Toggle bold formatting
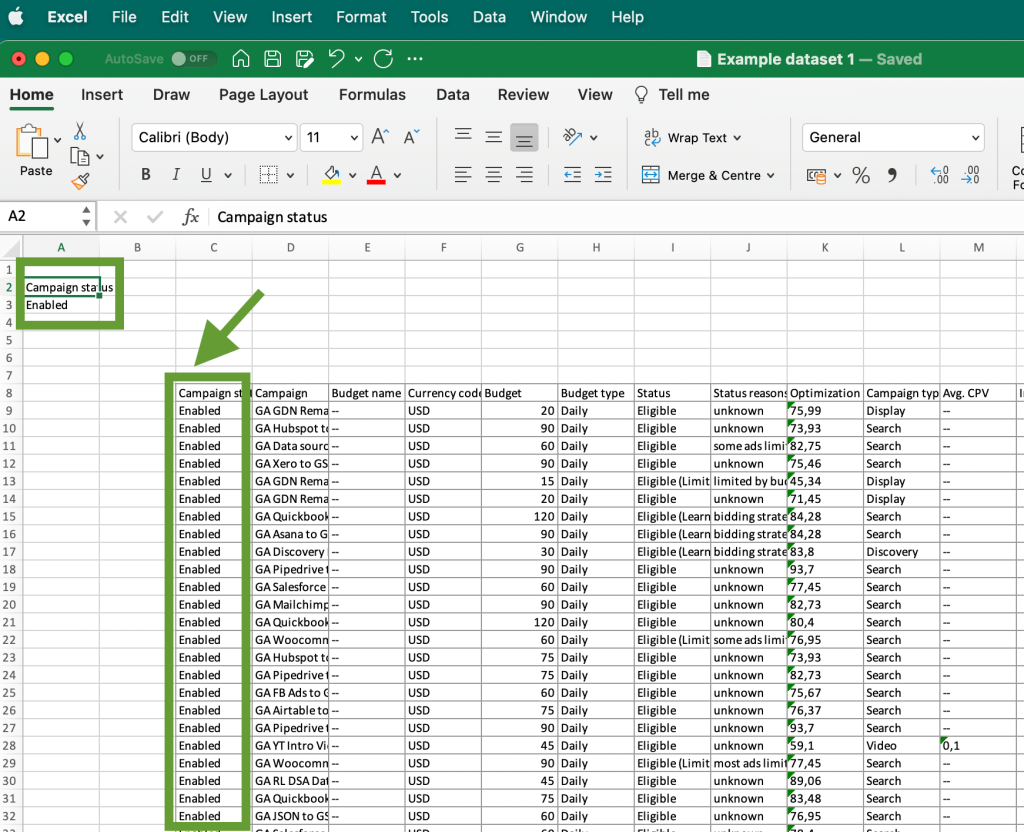The width and height of the screenshot is (1024, 832). (x=145, y=174)
